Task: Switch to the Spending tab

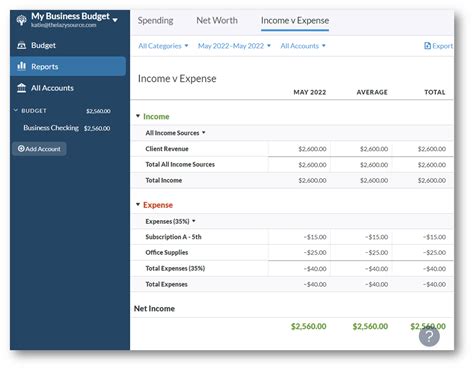Action: coord(155,20)
